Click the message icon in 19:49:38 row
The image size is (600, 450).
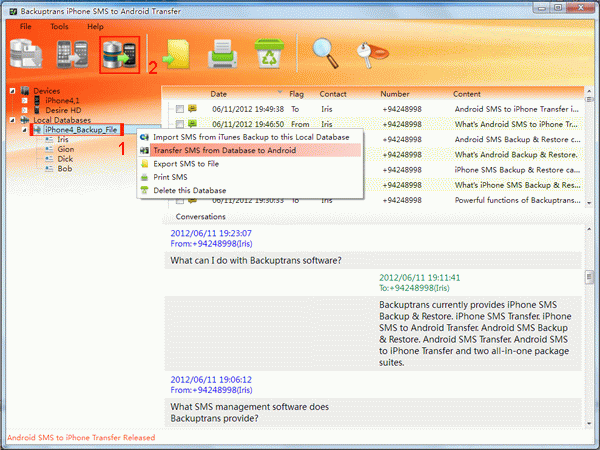pos(192,109)
